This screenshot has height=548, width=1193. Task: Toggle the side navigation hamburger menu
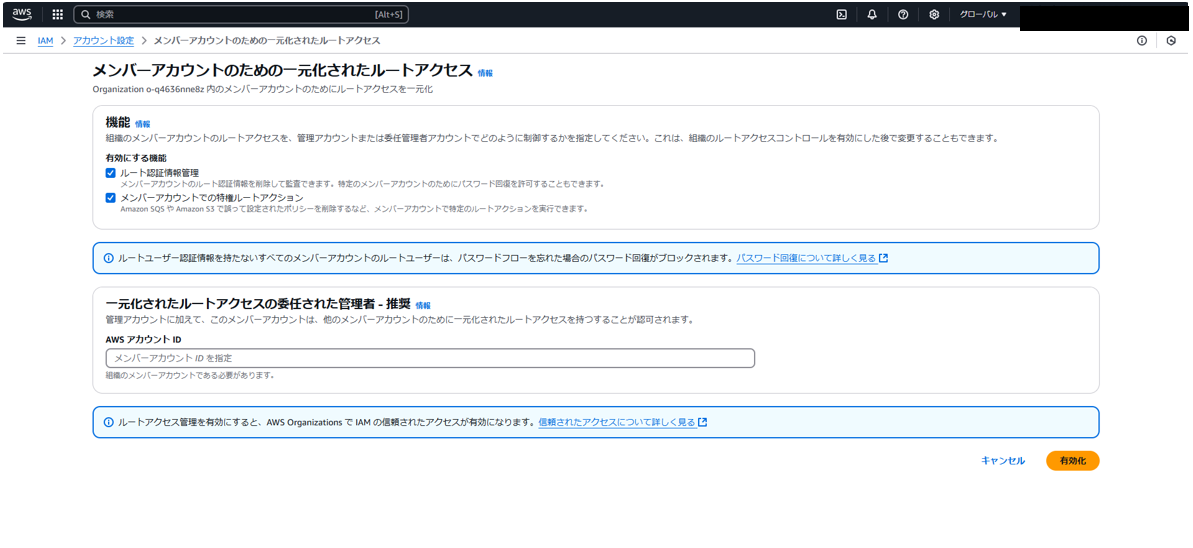21,40
